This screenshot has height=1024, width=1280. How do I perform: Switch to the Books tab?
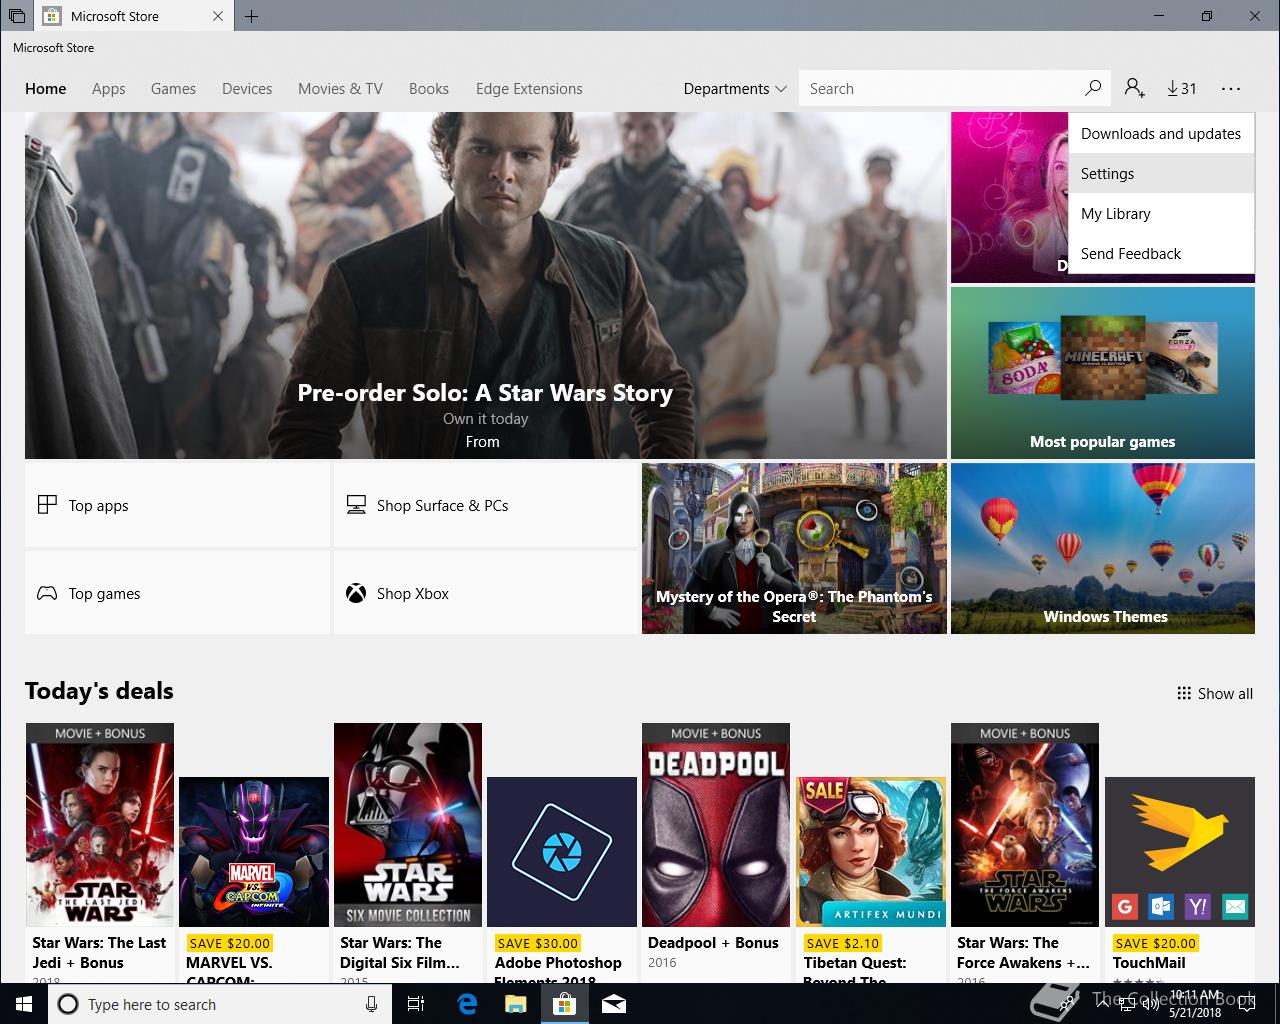pyautogui.click(x=429, y=88)
